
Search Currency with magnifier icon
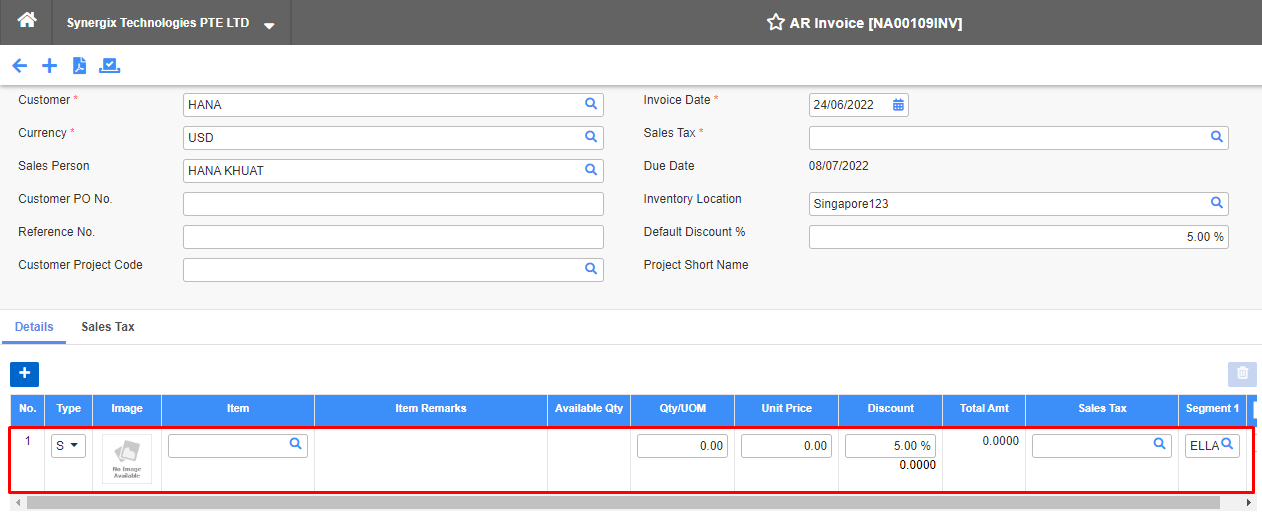(x=591, y=137)
